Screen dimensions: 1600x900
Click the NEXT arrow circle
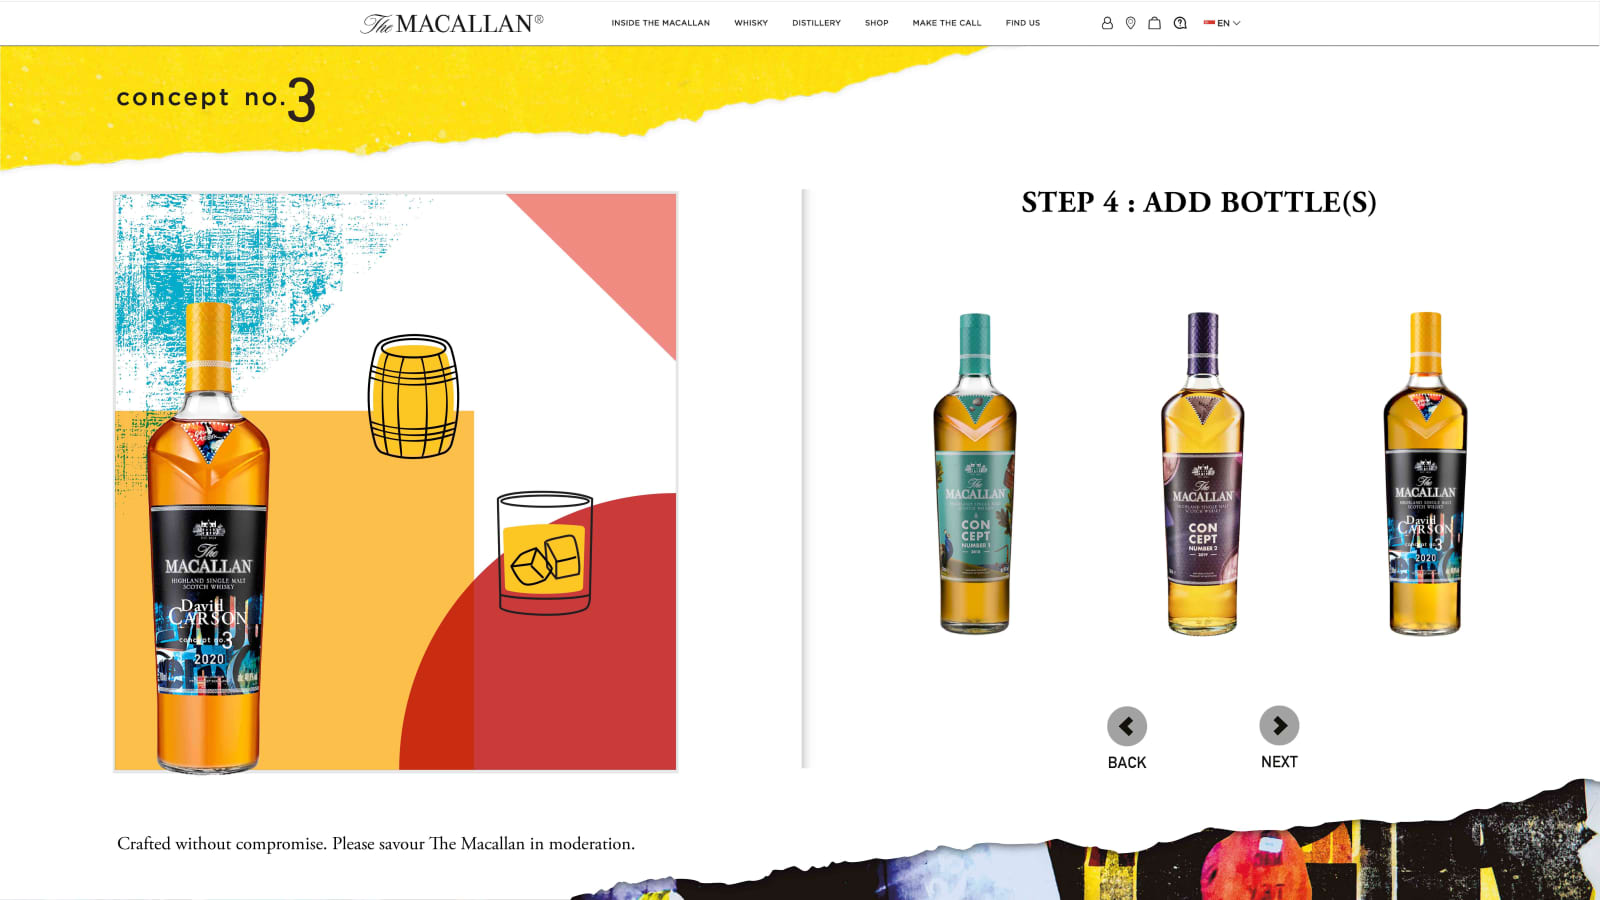click(x=1279, y=726)
